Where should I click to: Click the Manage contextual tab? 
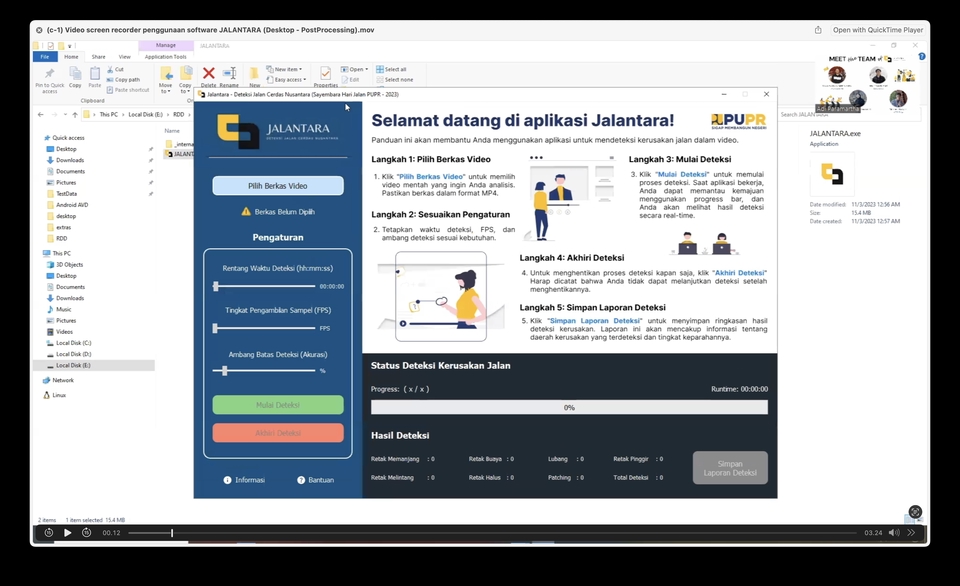pyautogui.click(x=166, y=45)
